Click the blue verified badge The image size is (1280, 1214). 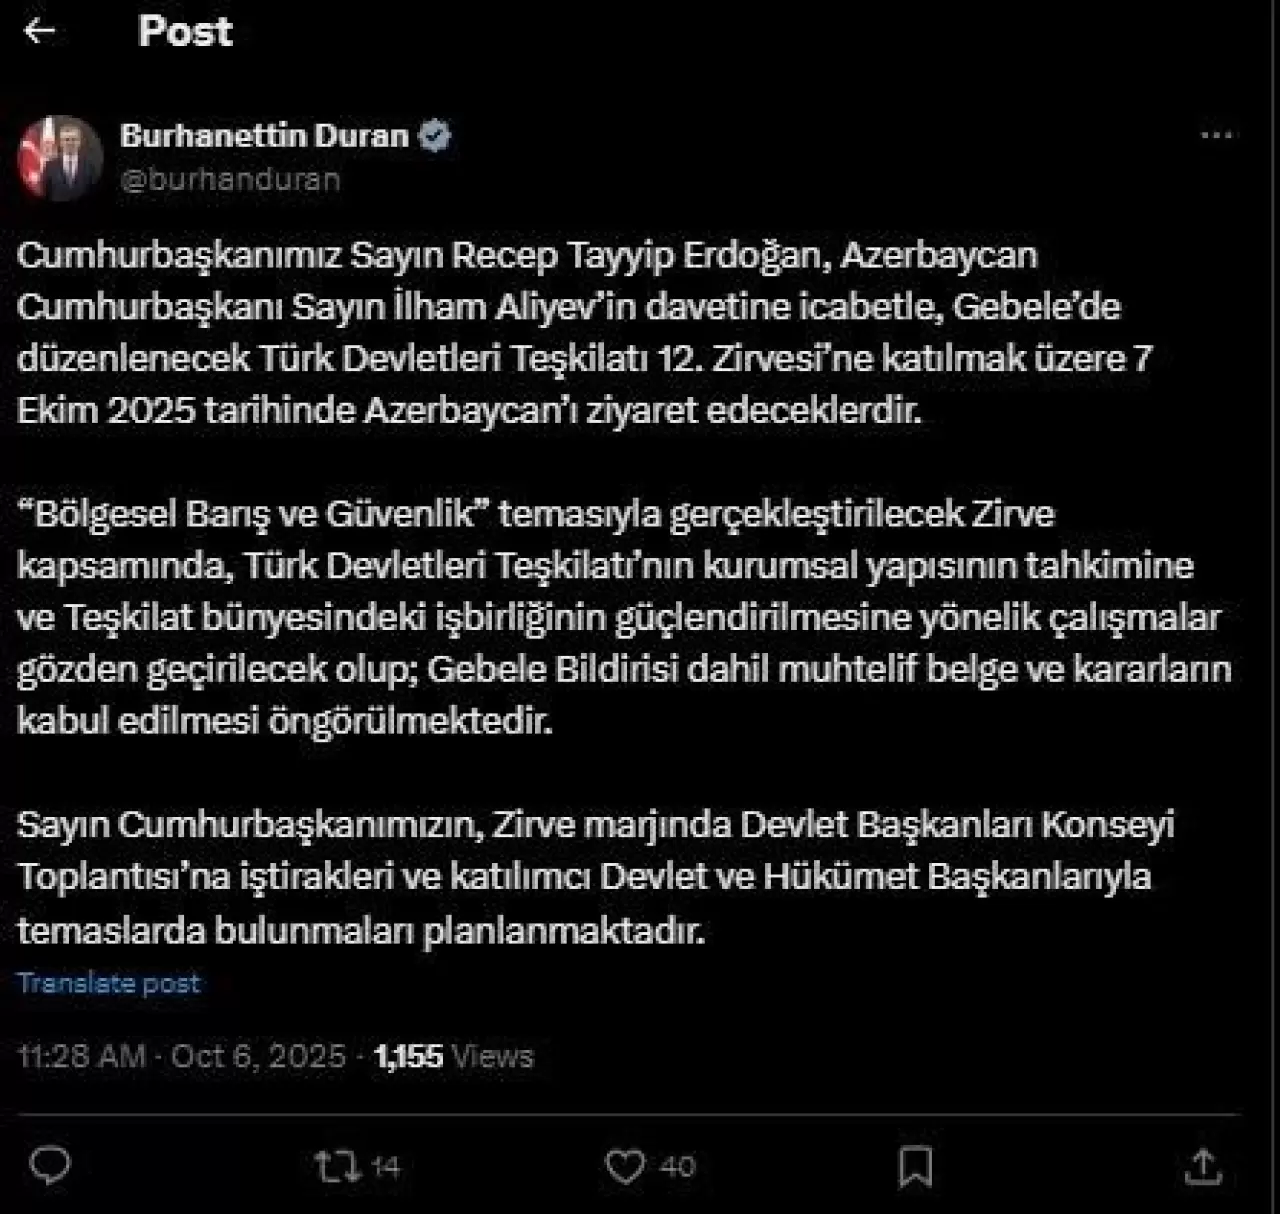pos(435,136)
